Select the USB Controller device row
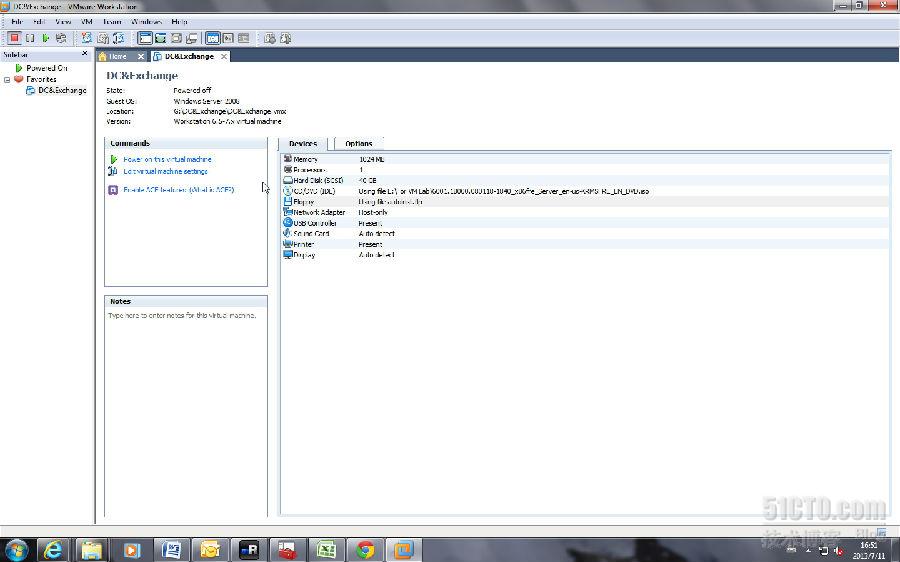The width and height of the screenshot is (900, 562). pos(585,223)
